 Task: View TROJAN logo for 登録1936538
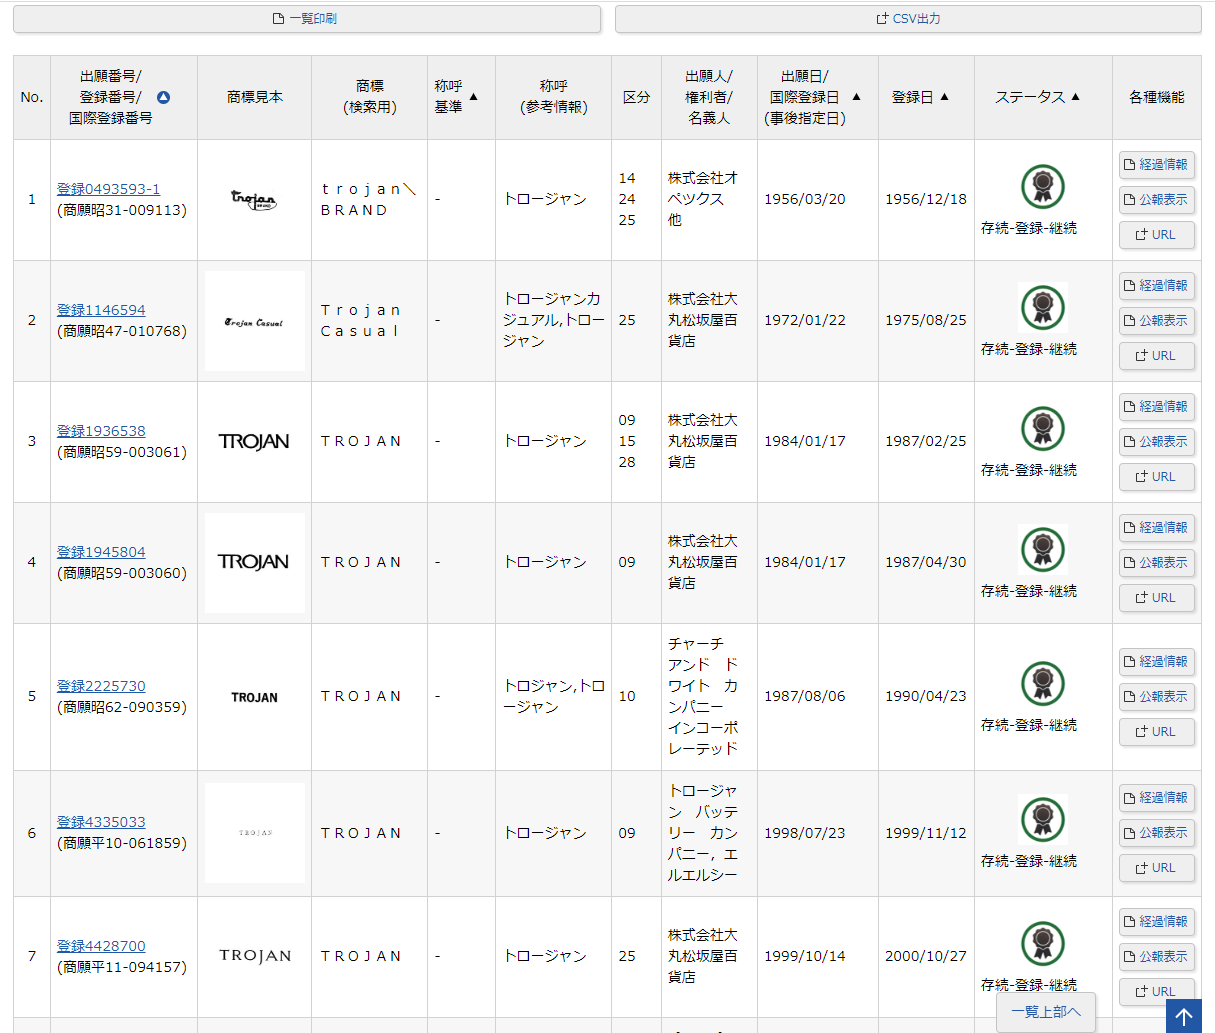point(254,441)
